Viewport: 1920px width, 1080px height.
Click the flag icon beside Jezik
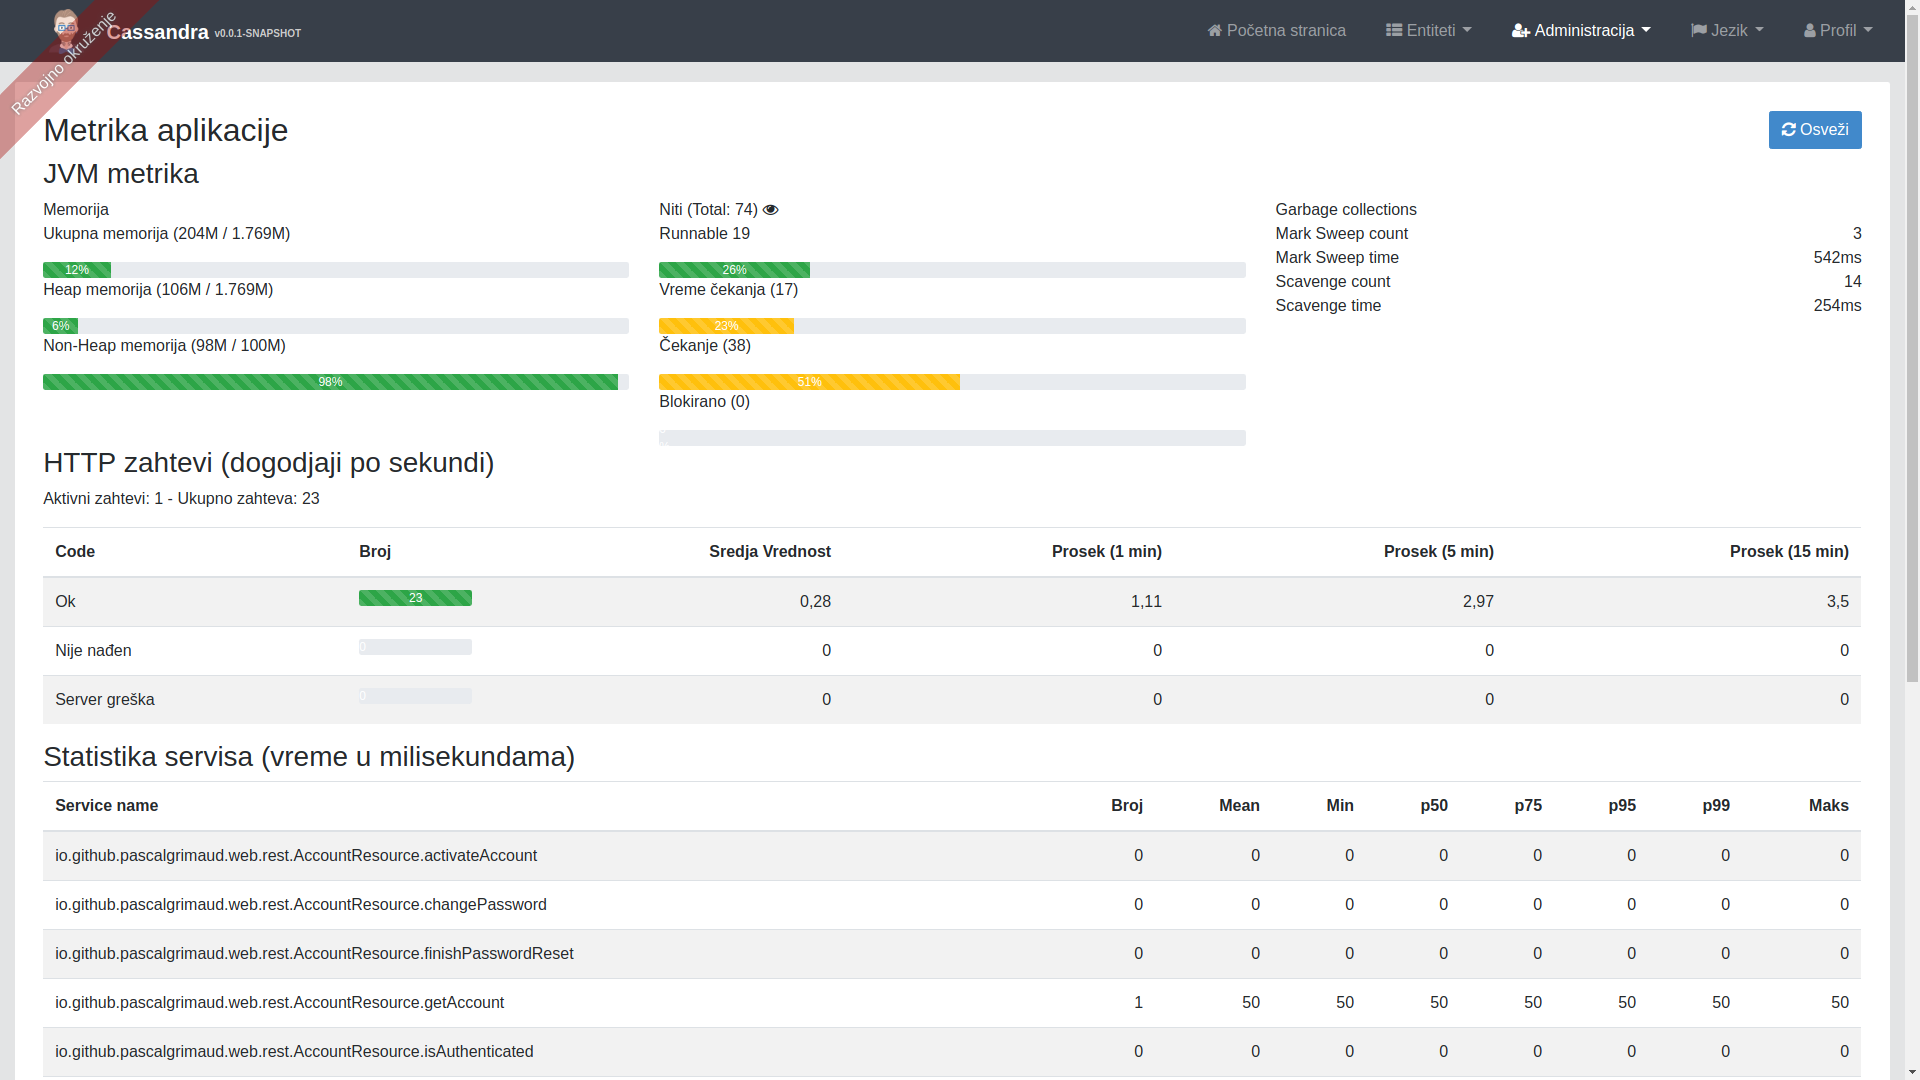pos(1698,31)
